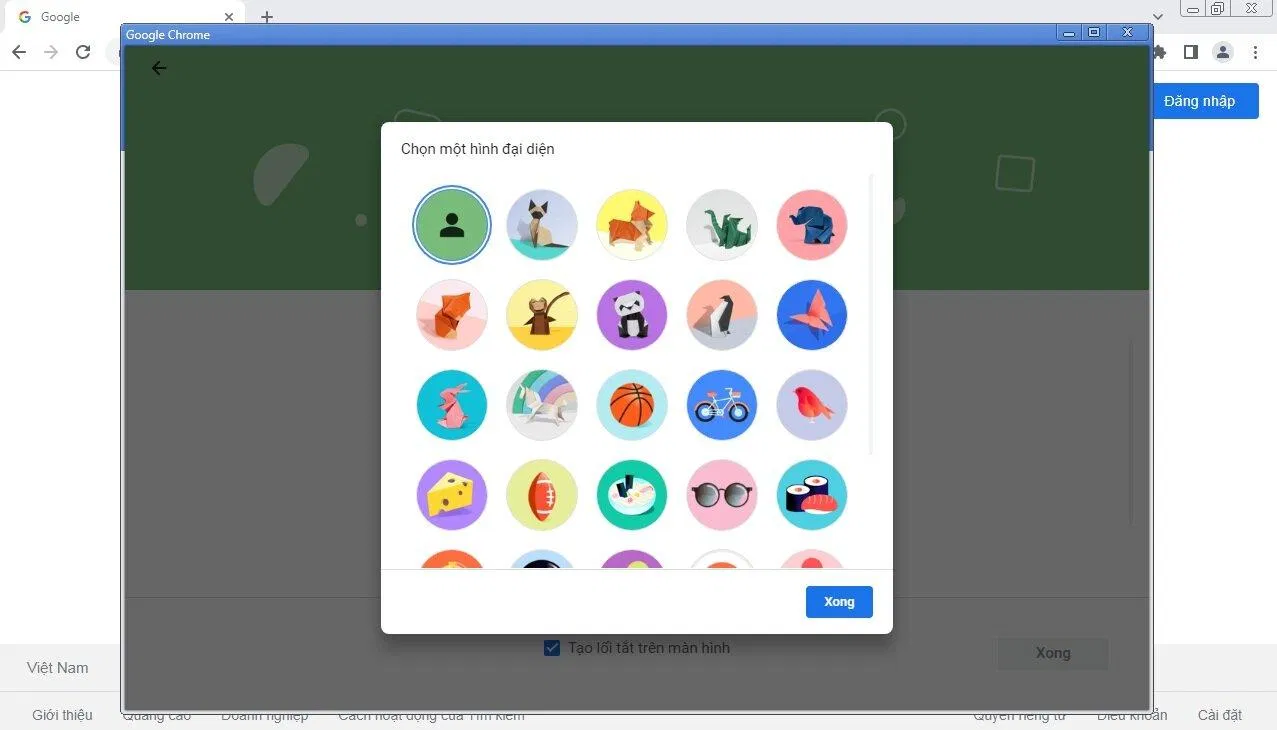
Task: Select the cheese wedge avatar
Action: click(452, 495)
